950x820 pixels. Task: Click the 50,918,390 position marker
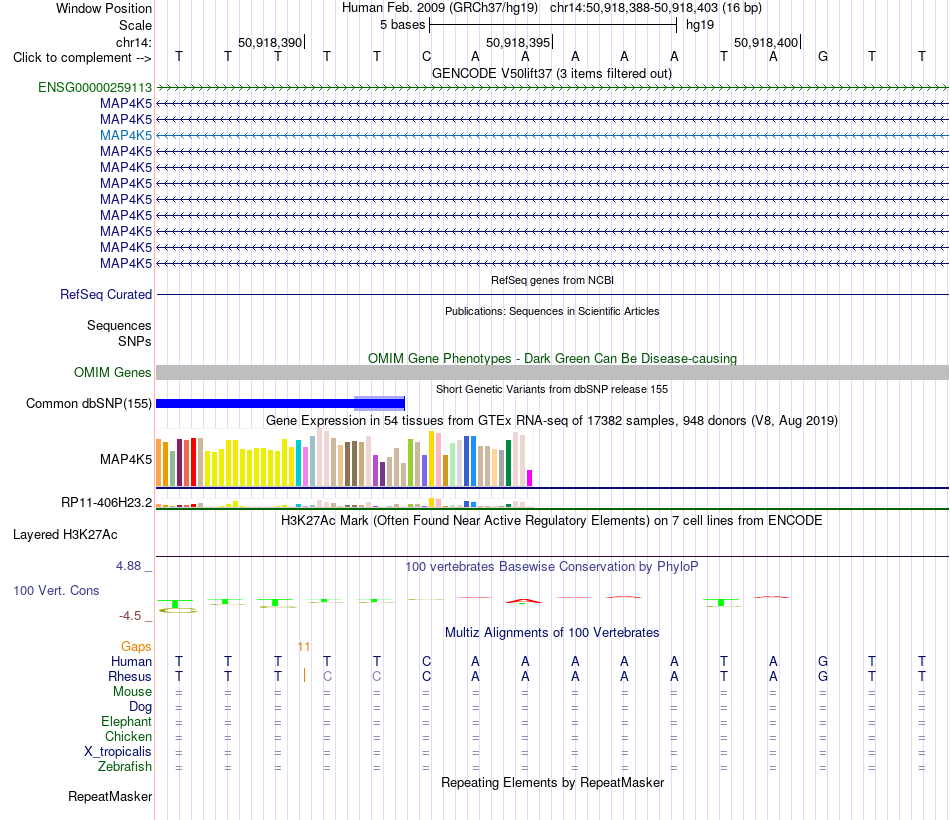271,42
